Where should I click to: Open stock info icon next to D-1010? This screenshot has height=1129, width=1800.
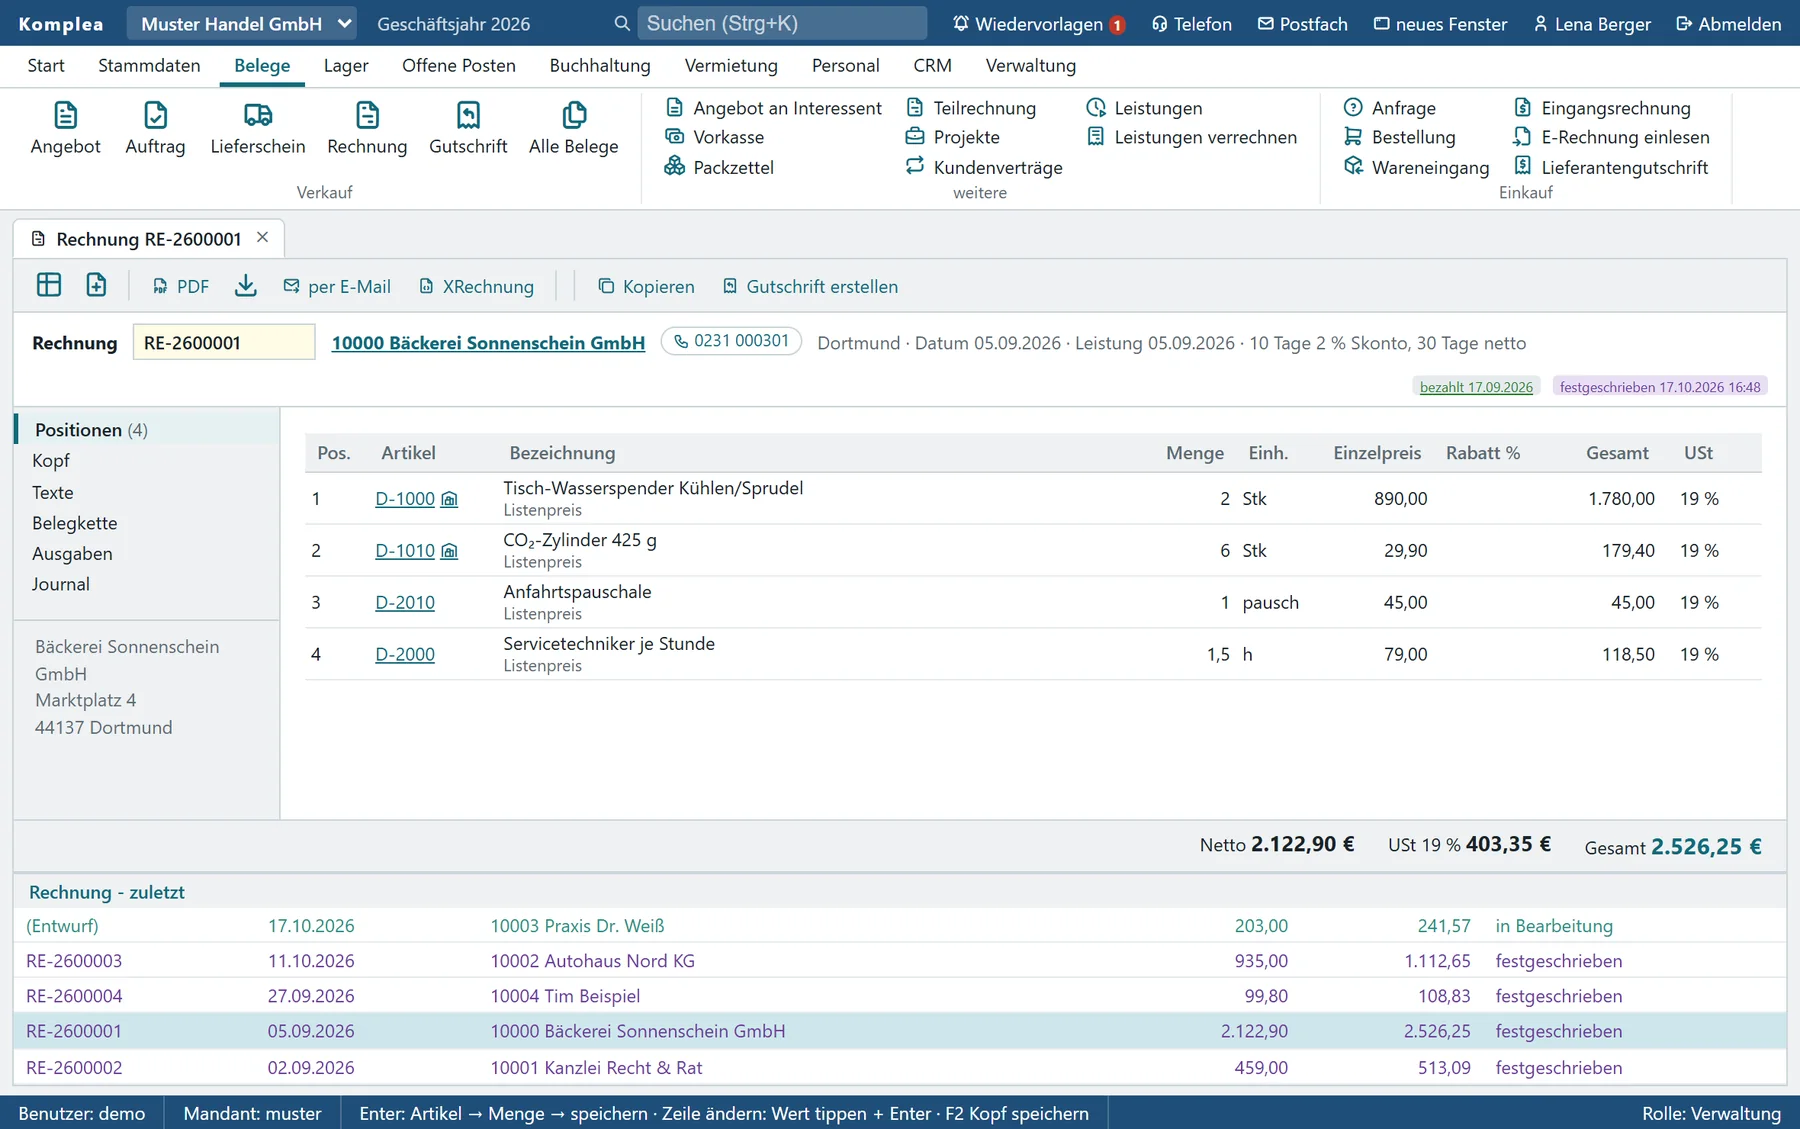click(x=450, y=551)
